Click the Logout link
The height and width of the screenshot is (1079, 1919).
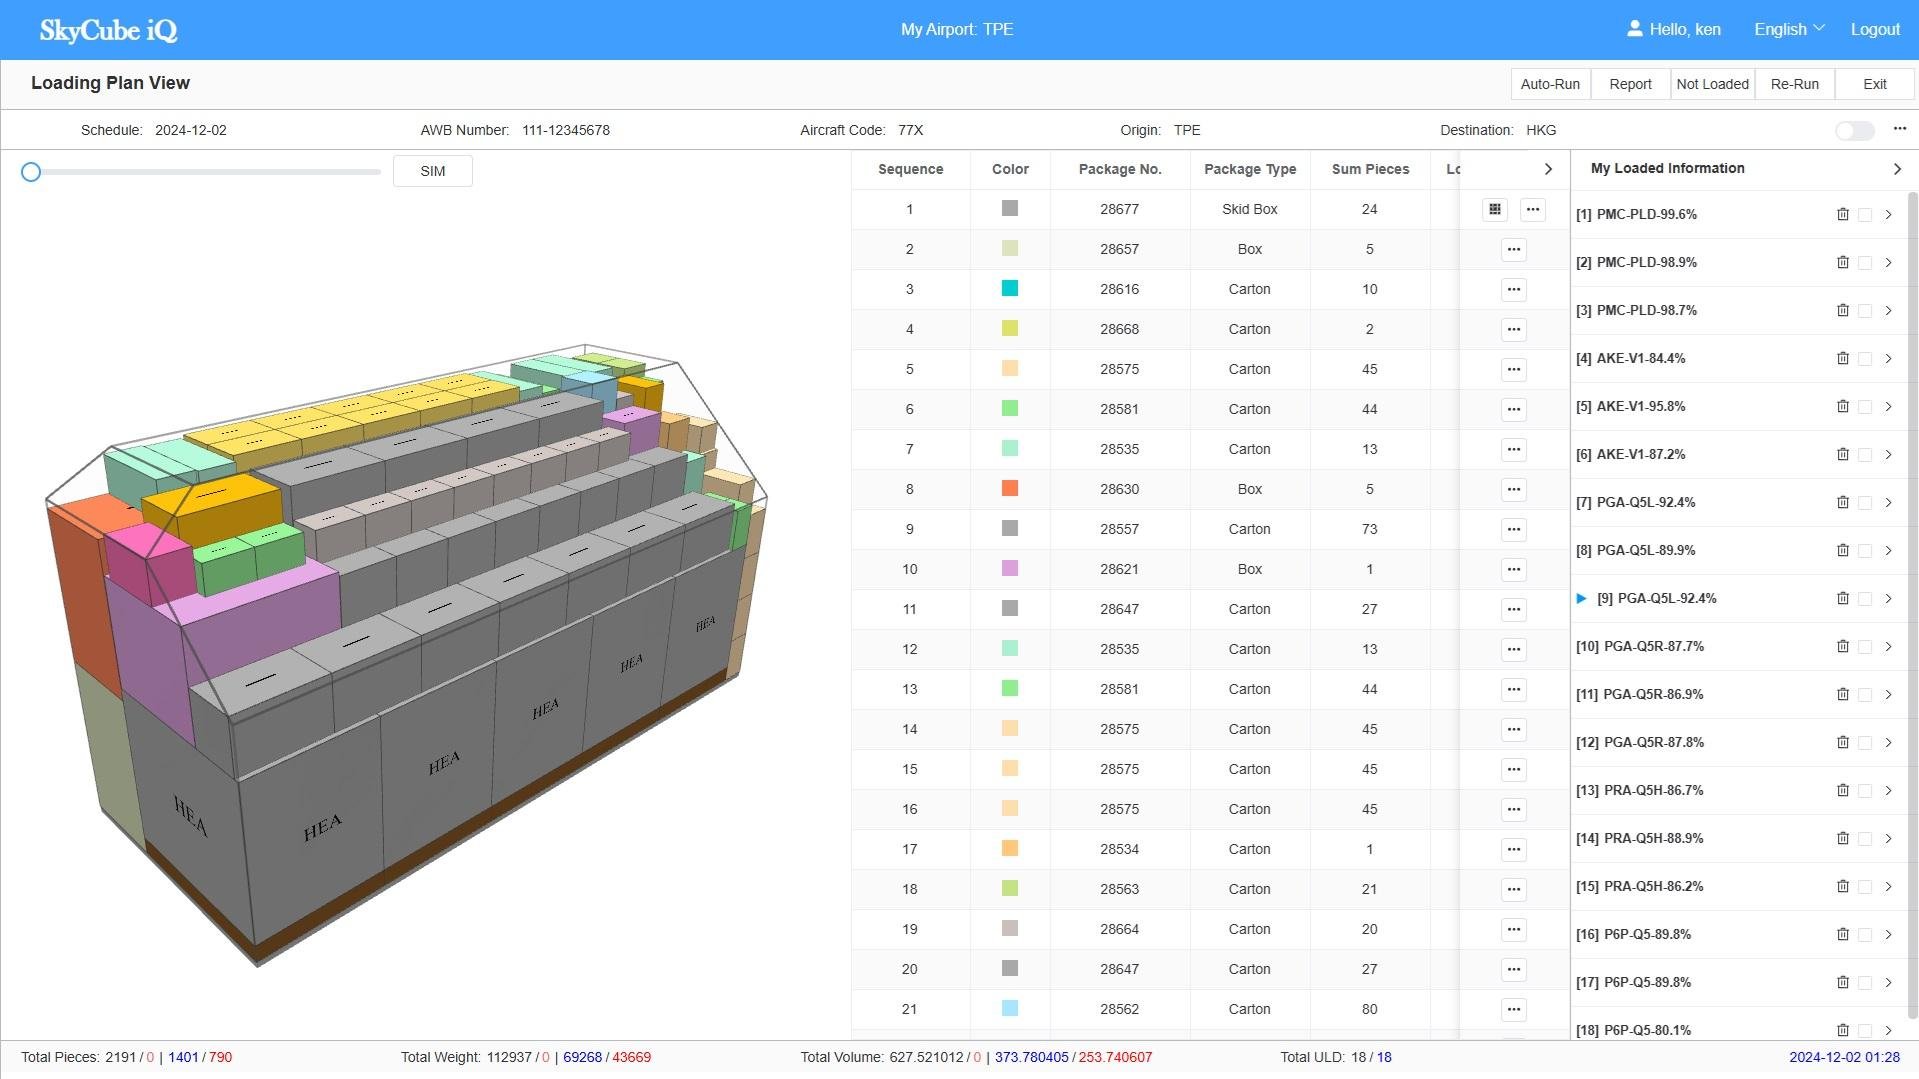click(1874, 29)
